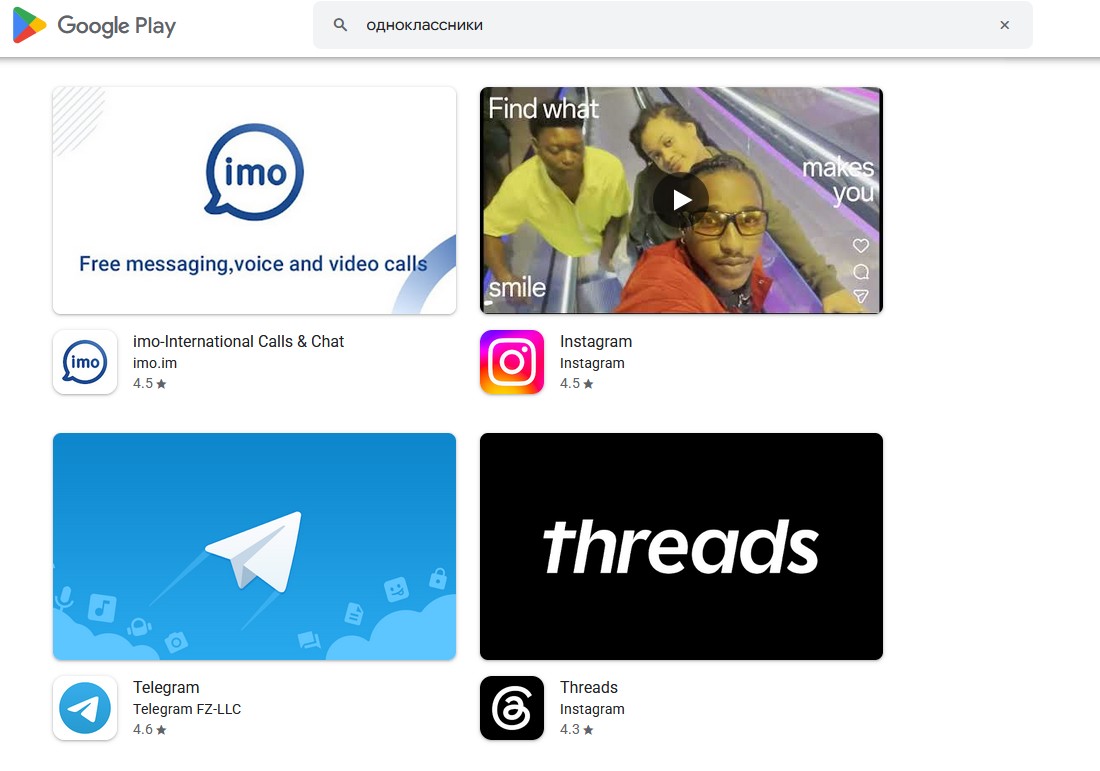The width and height of the screenshot is (1100, 771).
Task: Click developer name Telegram FZ-LLC
Action: click(x=187, y=709)
